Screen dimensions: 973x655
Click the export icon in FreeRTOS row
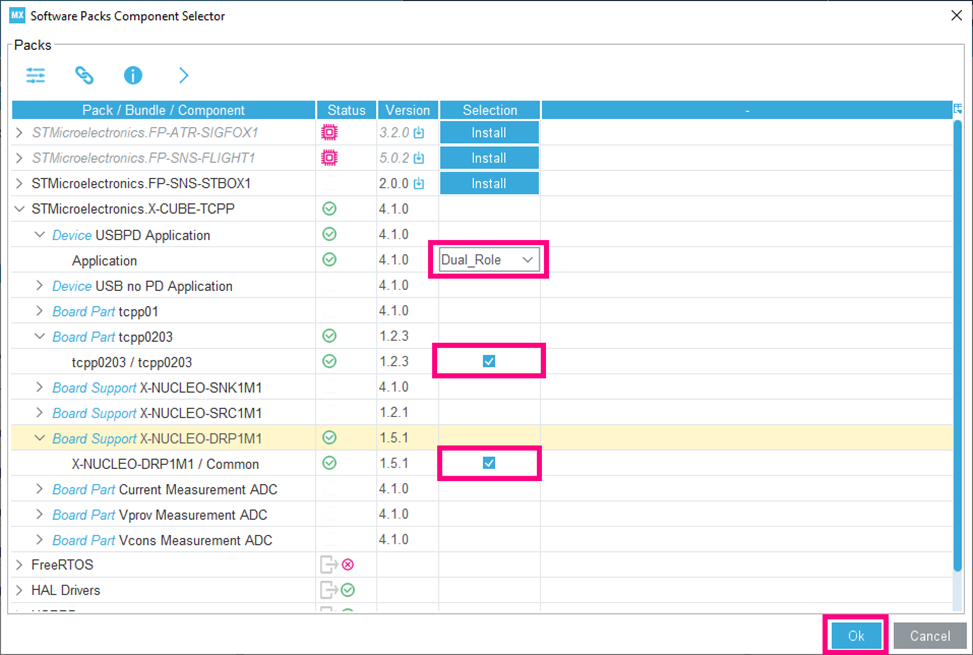point(329,564)
